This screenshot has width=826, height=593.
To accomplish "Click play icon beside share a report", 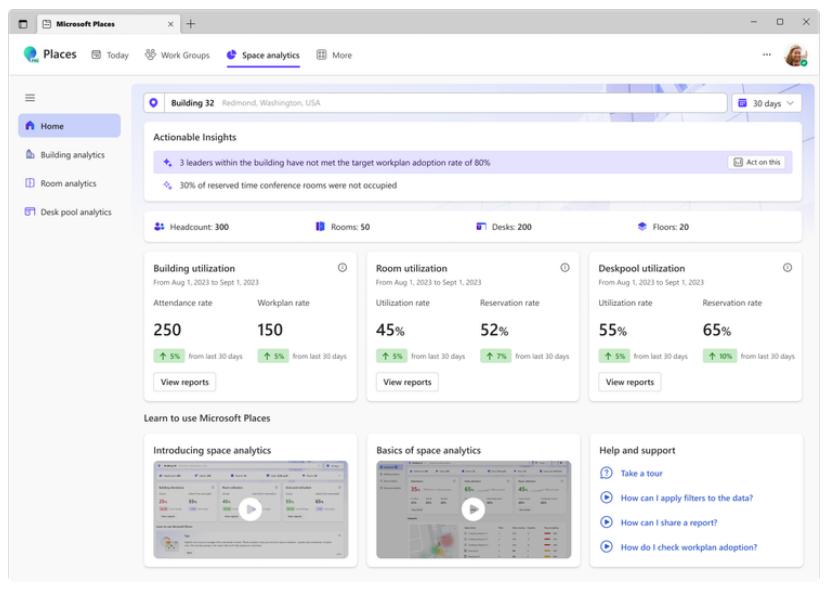I will pos(606,522).
